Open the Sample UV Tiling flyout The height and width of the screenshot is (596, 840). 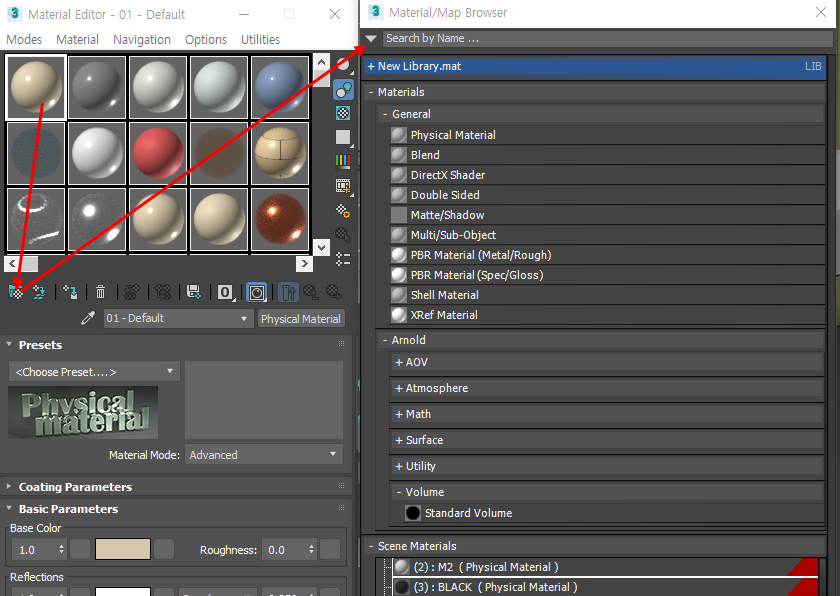point(343,137)
